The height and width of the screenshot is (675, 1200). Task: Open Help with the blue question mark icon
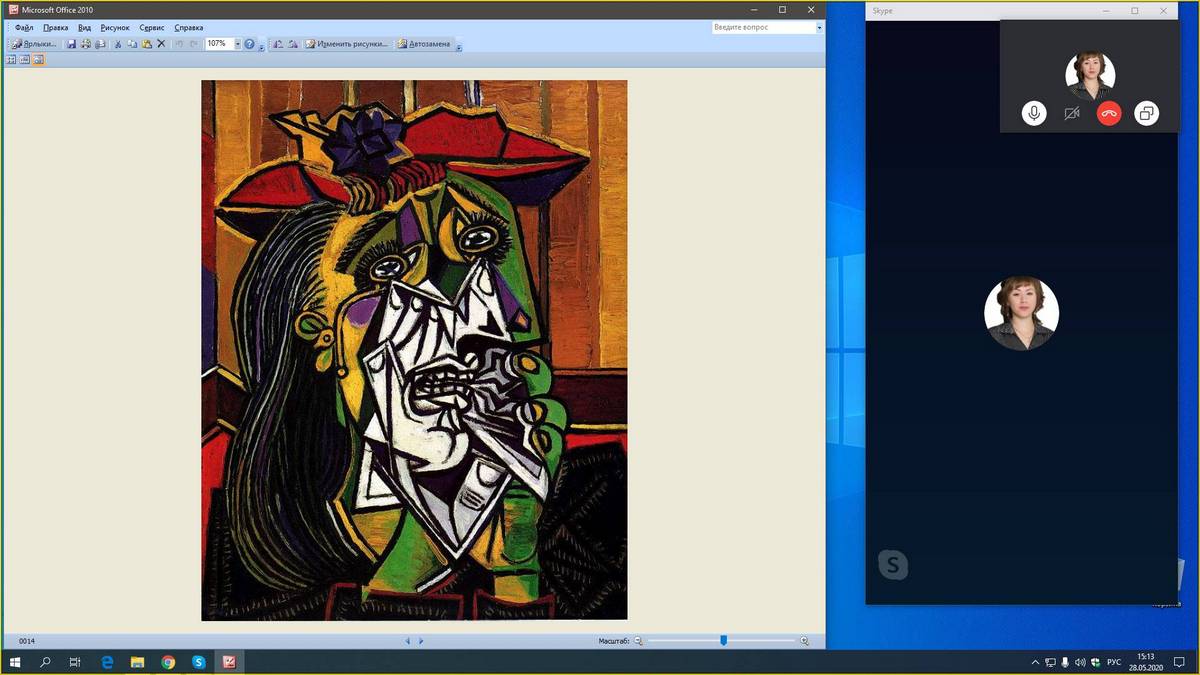coord(250,44)
